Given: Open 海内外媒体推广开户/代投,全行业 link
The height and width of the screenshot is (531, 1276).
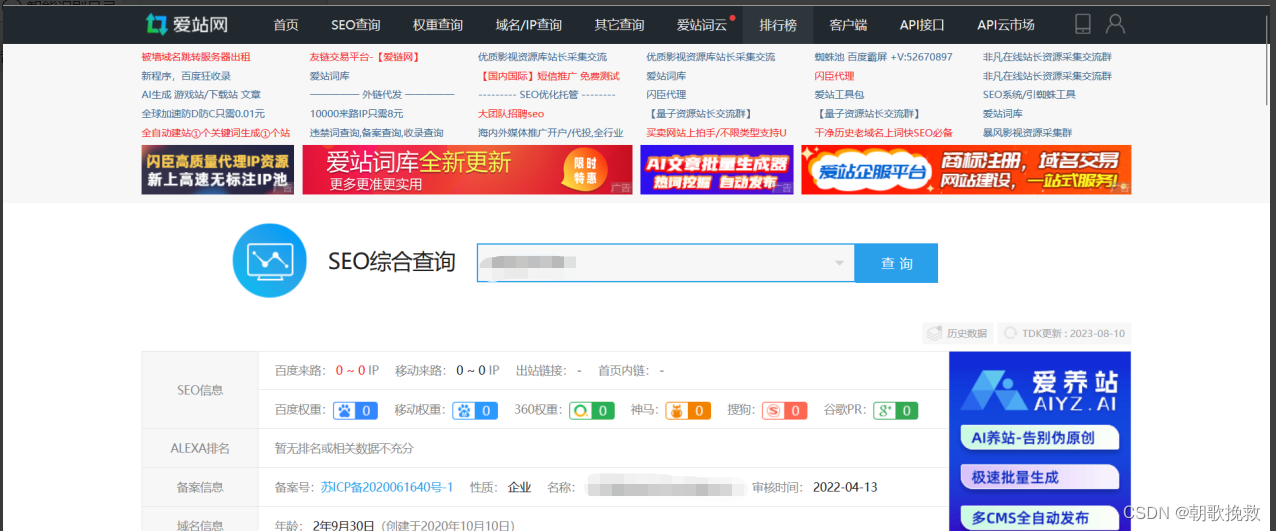Looking at the screenshot, I should point(551,133).
